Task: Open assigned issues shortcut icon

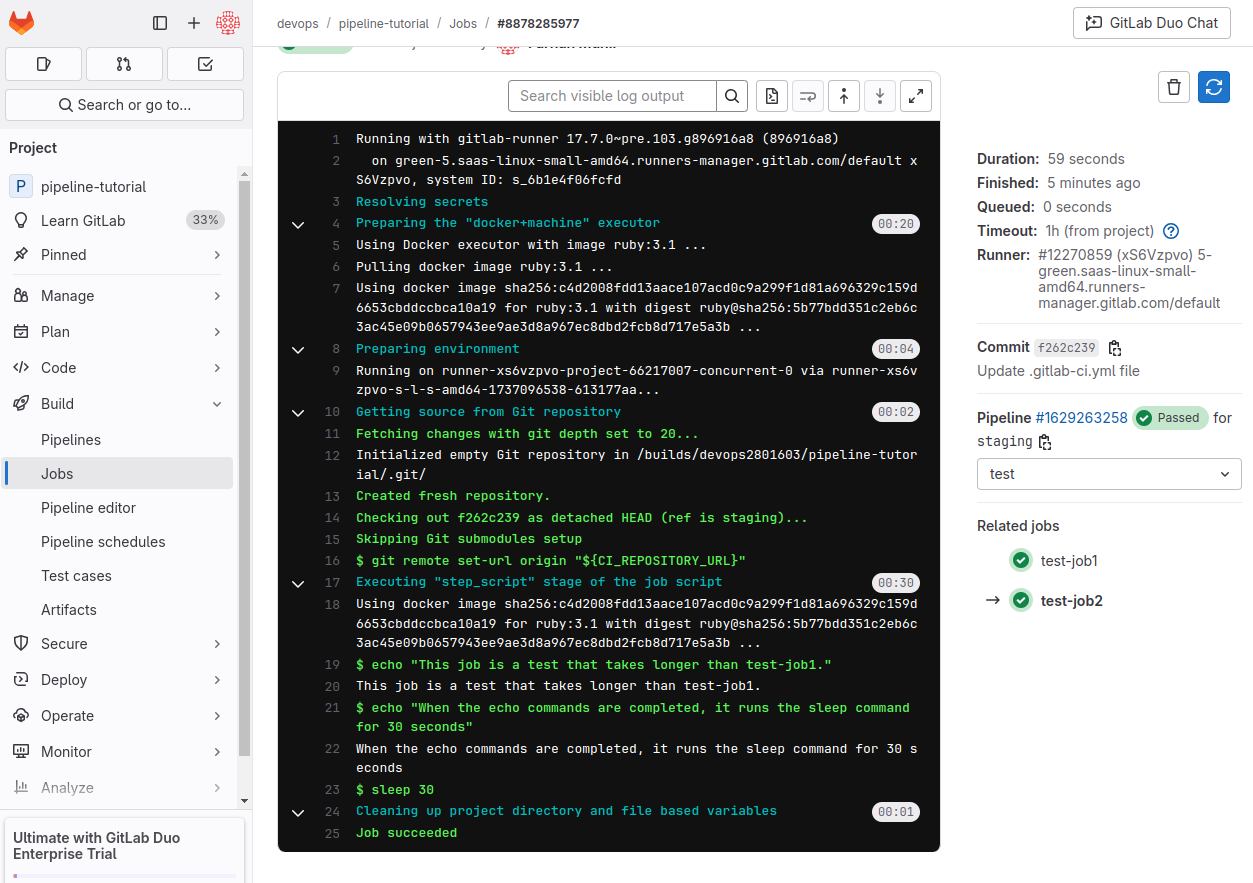Action: (x=43, y=64)
